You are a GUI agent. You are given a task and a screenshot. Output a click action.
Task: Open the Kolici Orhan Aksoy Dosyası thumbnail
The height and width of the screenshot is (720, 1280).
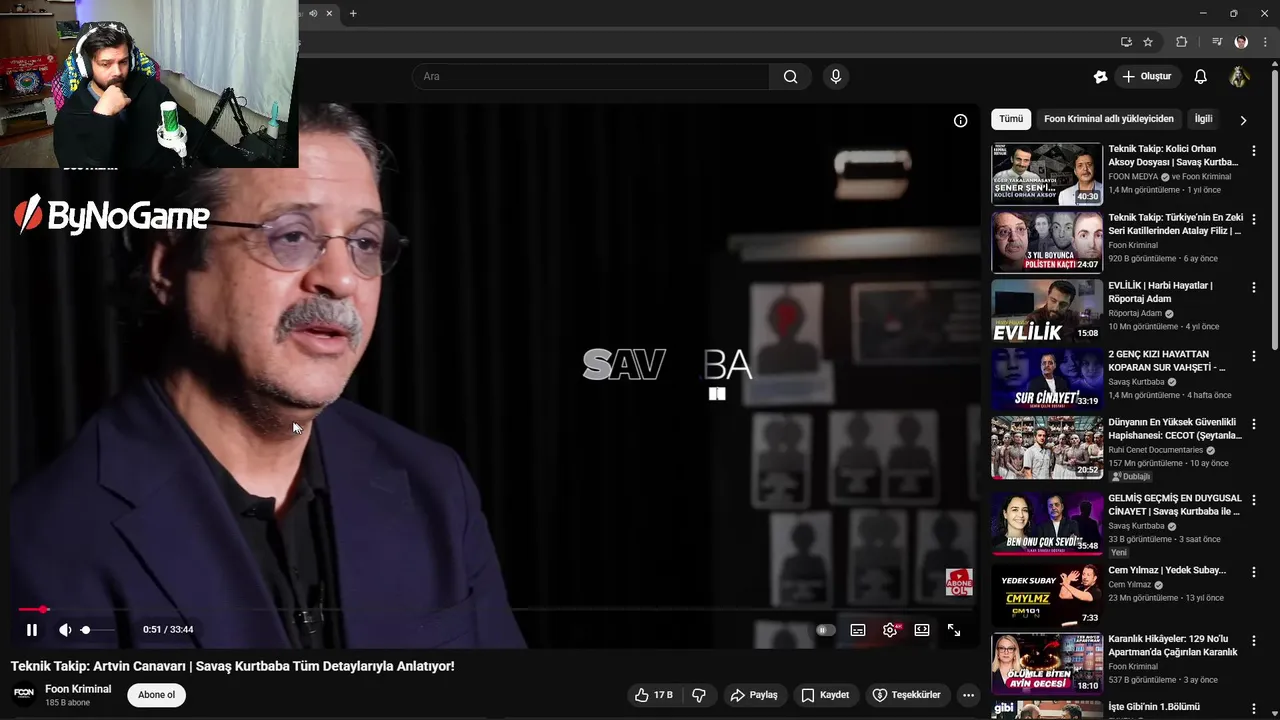1047,173
